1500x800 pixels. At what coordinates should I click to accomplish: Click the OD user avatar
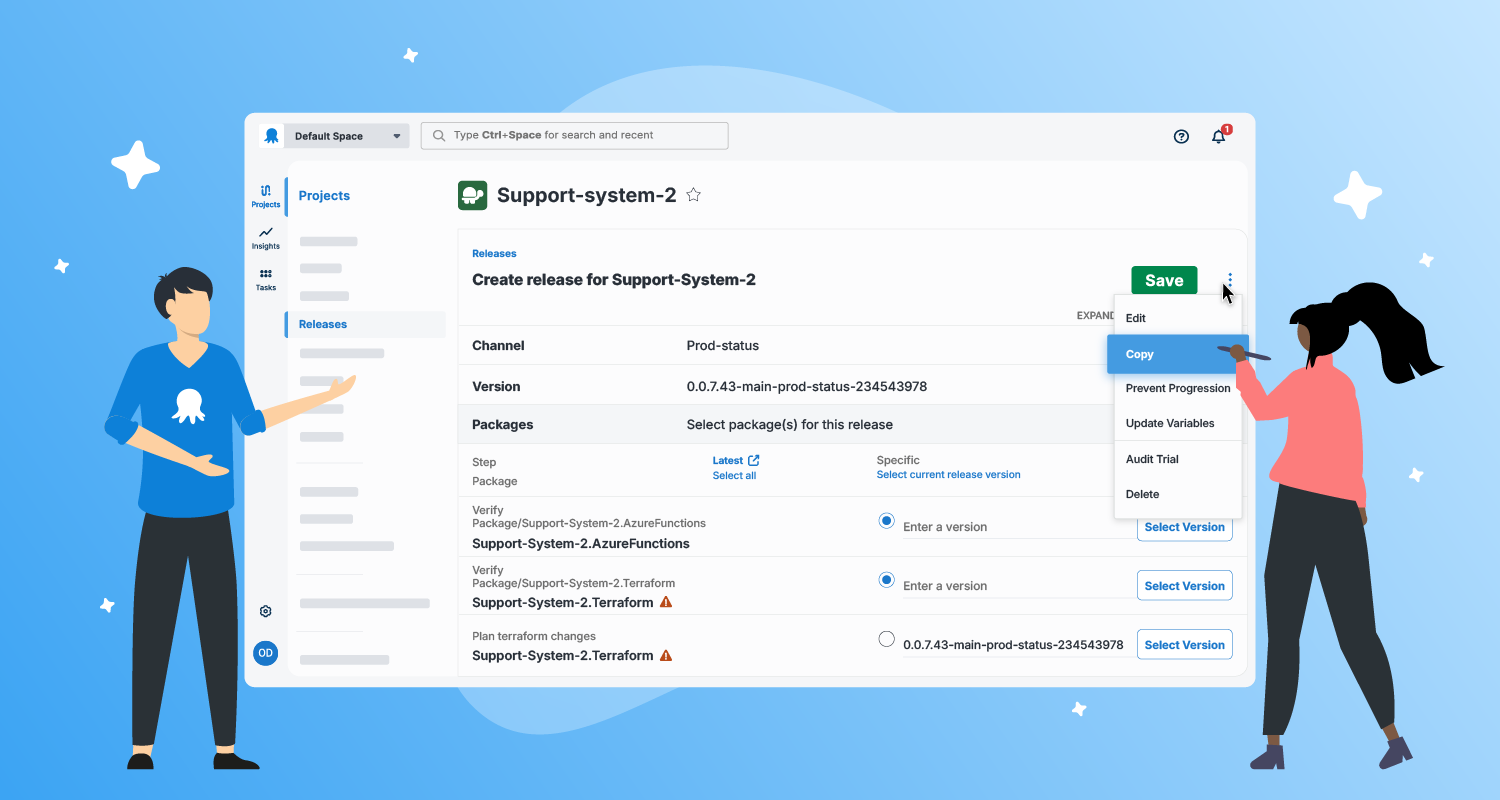tap(266, 653)
